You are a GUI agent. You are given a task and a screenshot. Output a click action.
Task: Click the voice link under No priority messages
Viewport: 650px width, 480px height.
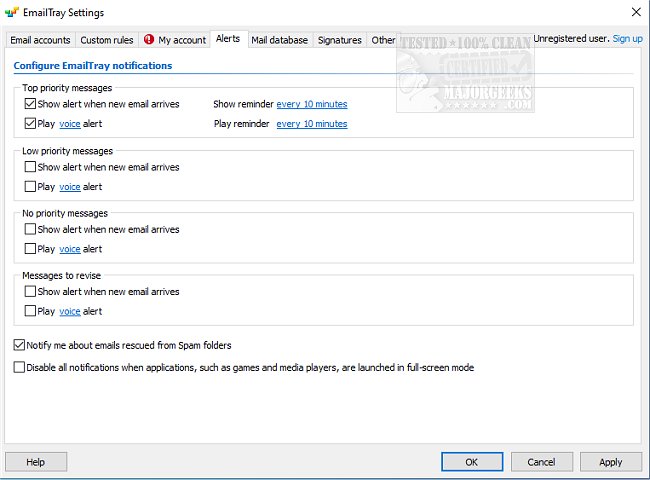pyautogui.click(x=70, y=249)
